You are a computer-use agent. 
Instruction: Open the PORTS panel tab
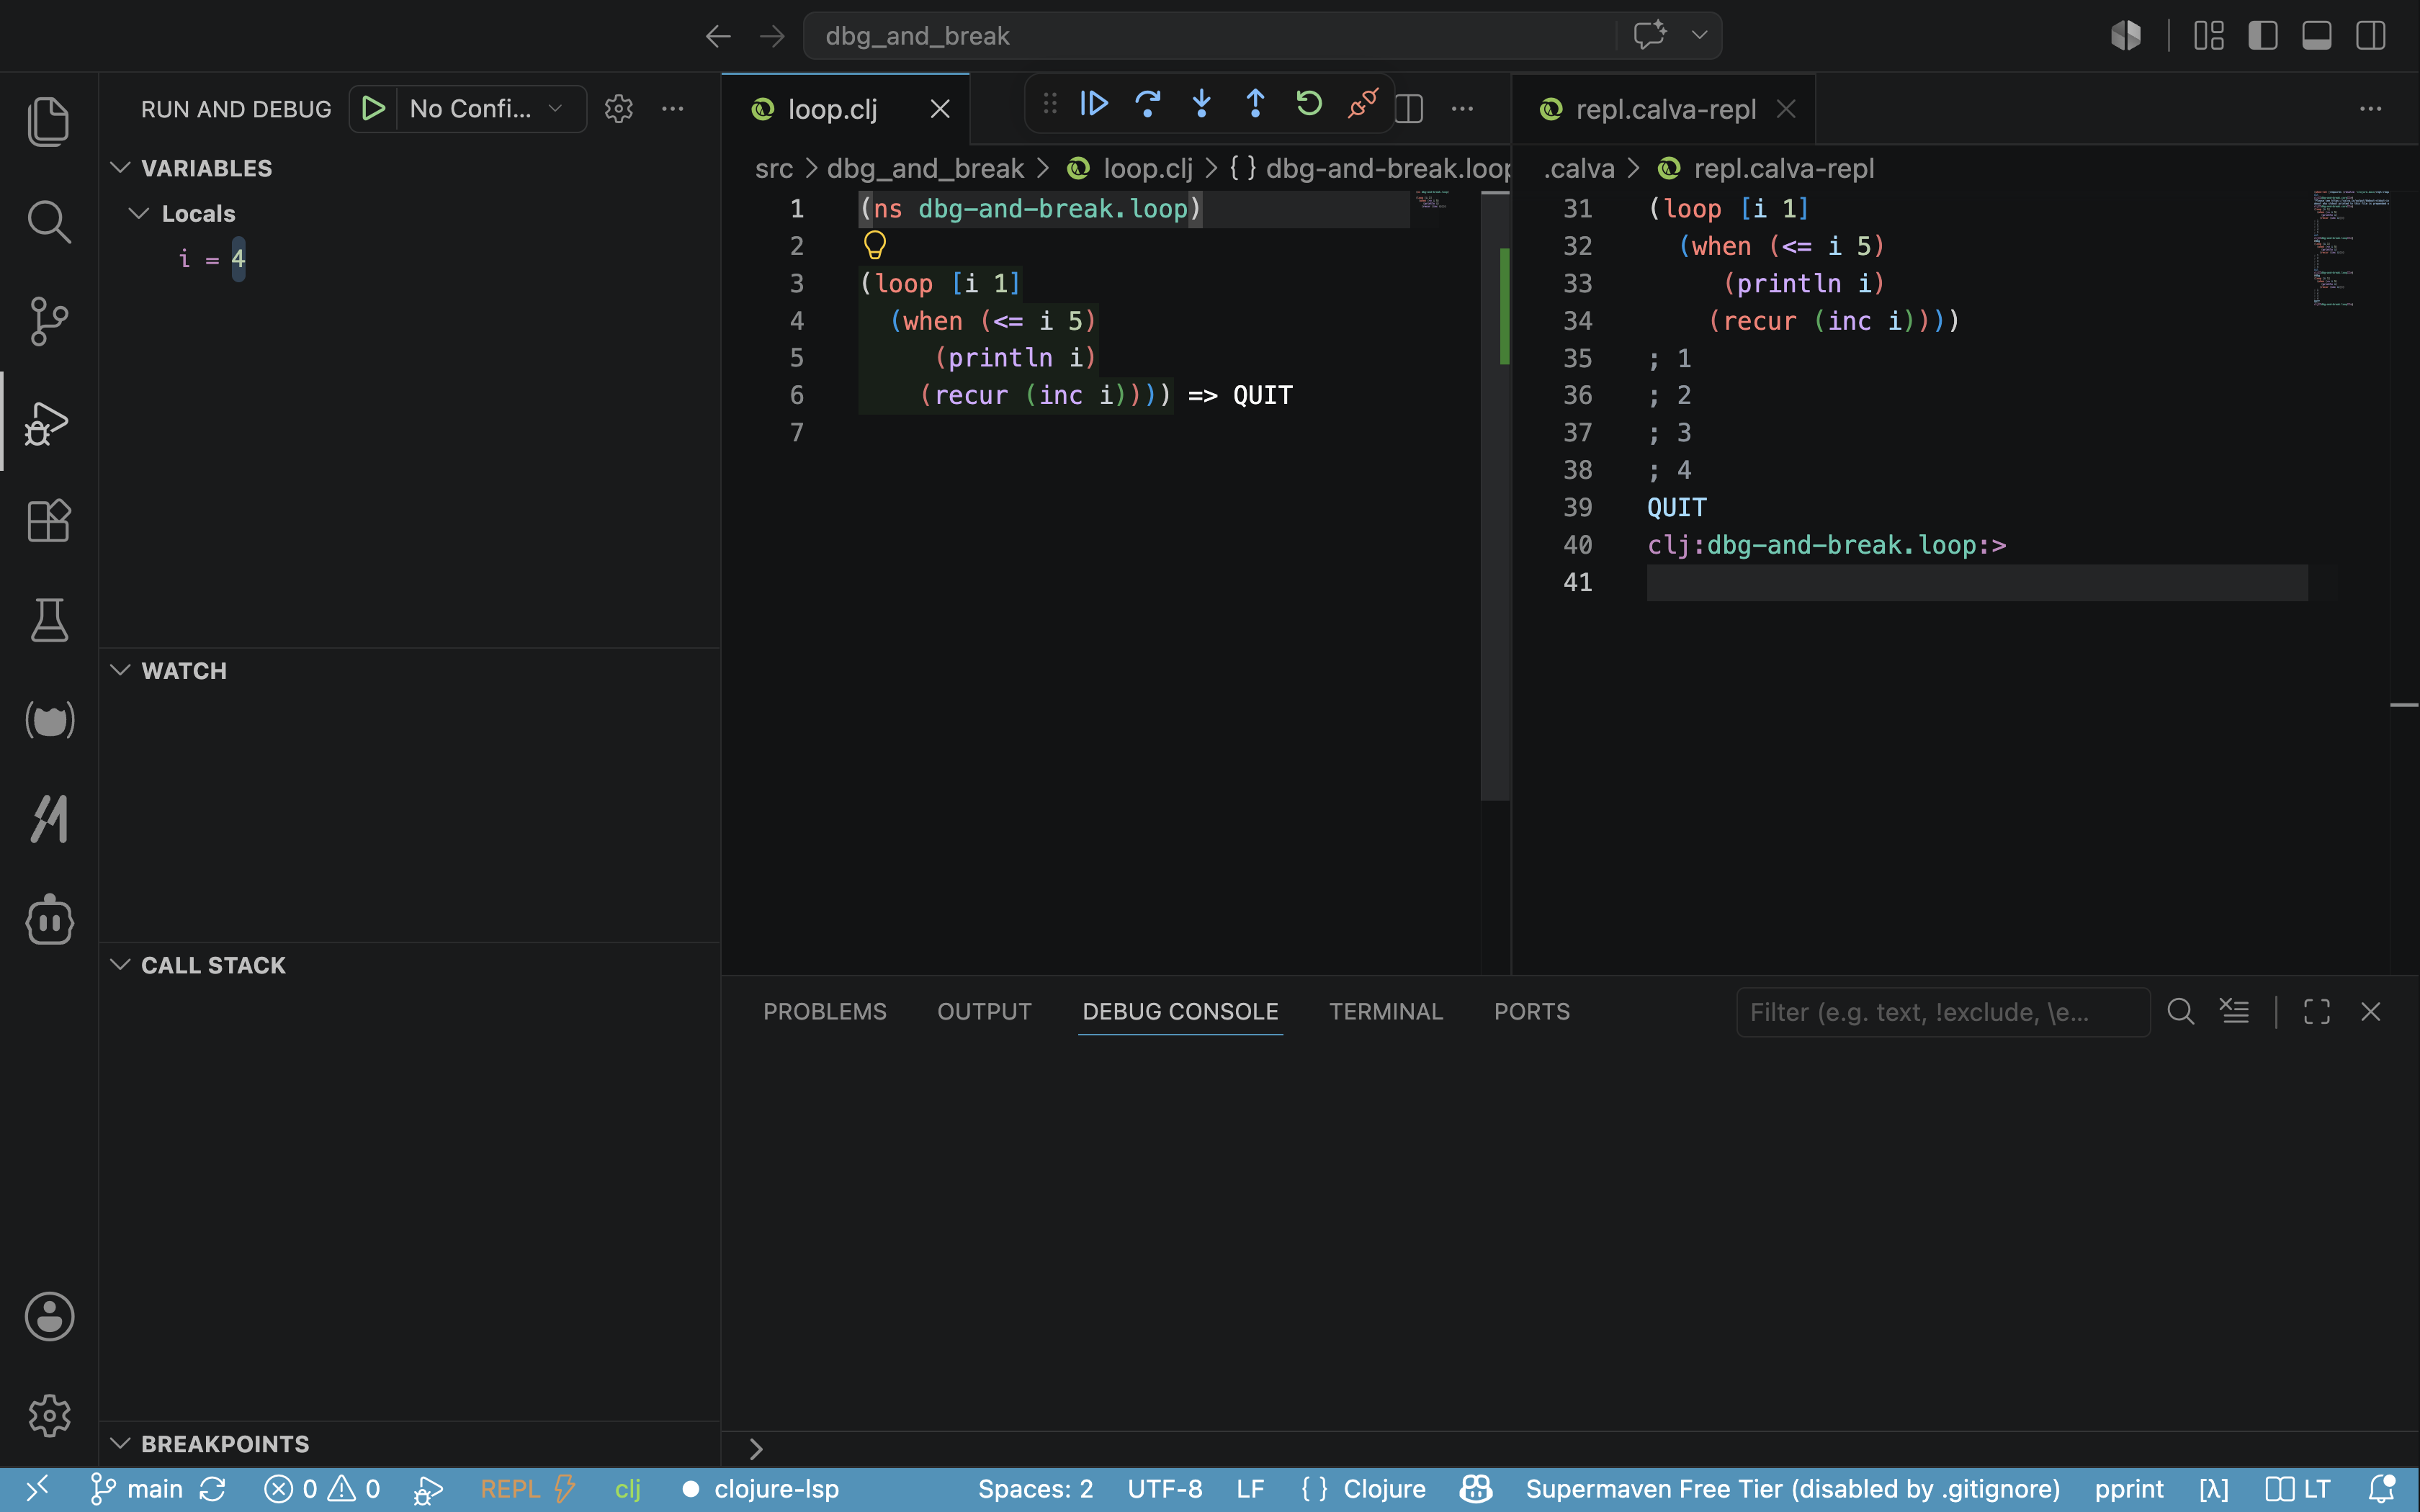(x=1532, y=1011)
